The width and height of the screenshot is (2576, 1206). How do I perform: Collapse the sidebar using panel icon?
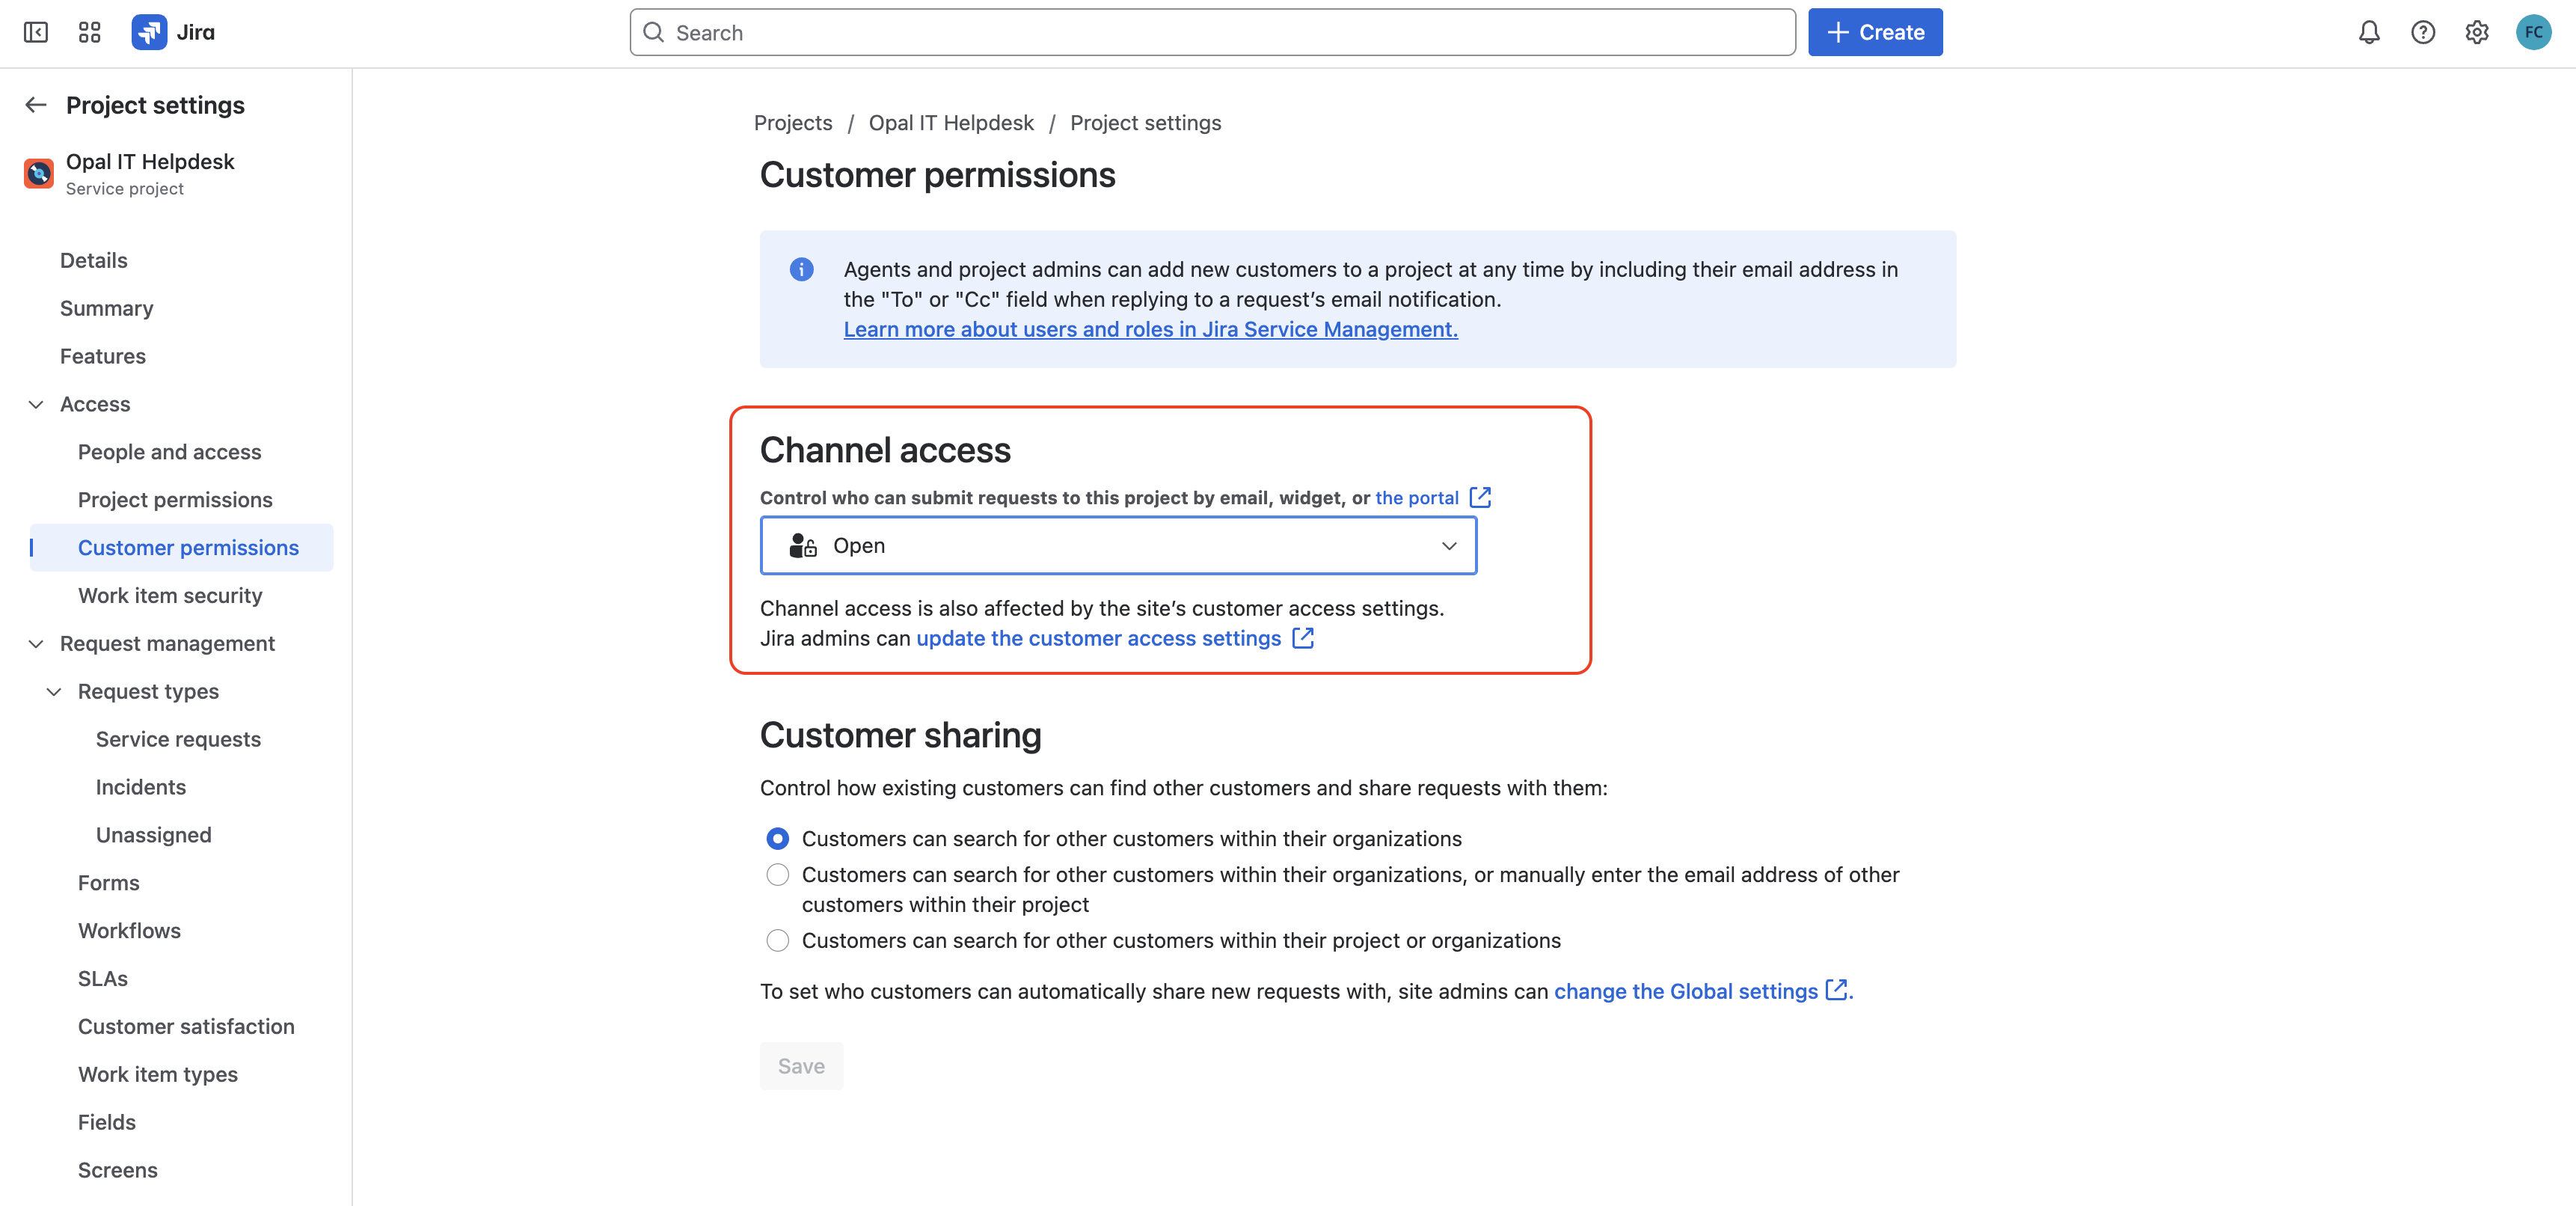coord(36,33)
